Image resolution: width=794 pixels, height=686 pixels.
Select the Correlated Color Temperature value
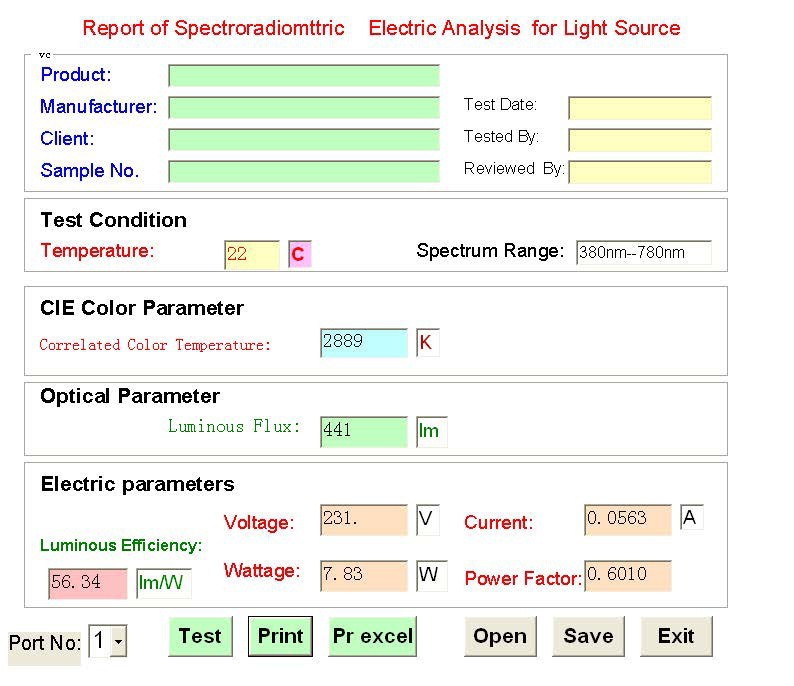tap(364, 343)
